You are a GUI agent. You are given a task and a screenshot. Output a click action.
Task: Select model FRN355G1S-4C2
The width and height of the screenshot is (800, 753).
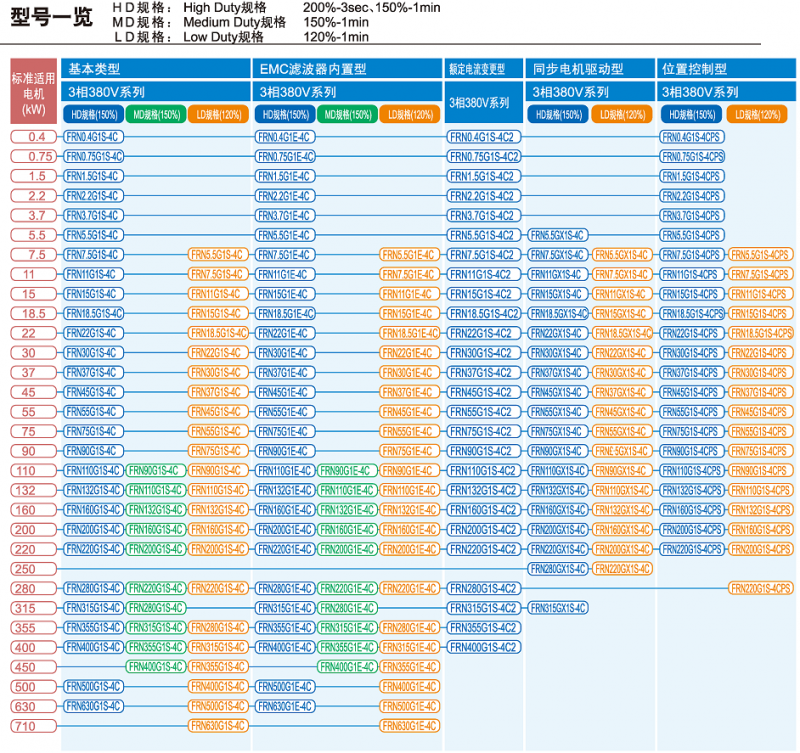click(x=484, y=628)
